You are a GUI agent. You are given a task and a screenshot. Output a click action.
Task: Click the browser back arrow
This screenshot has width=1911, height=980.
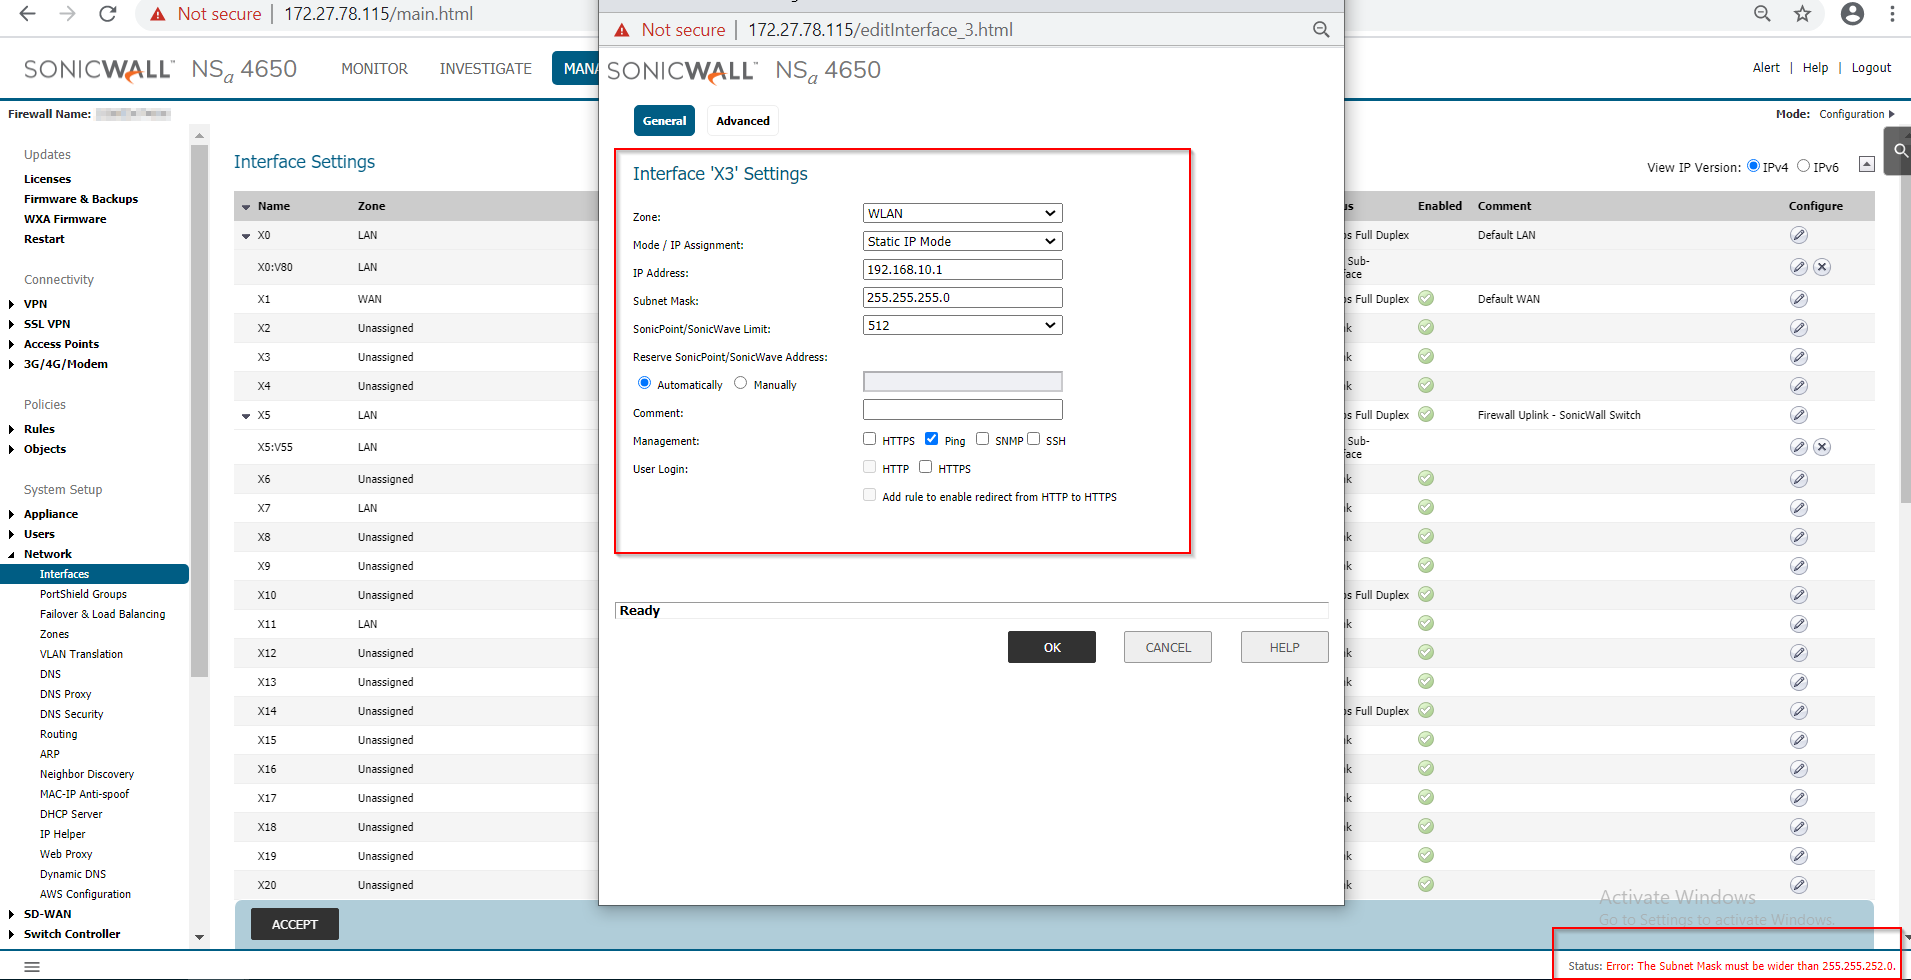(x=28, y=14)
